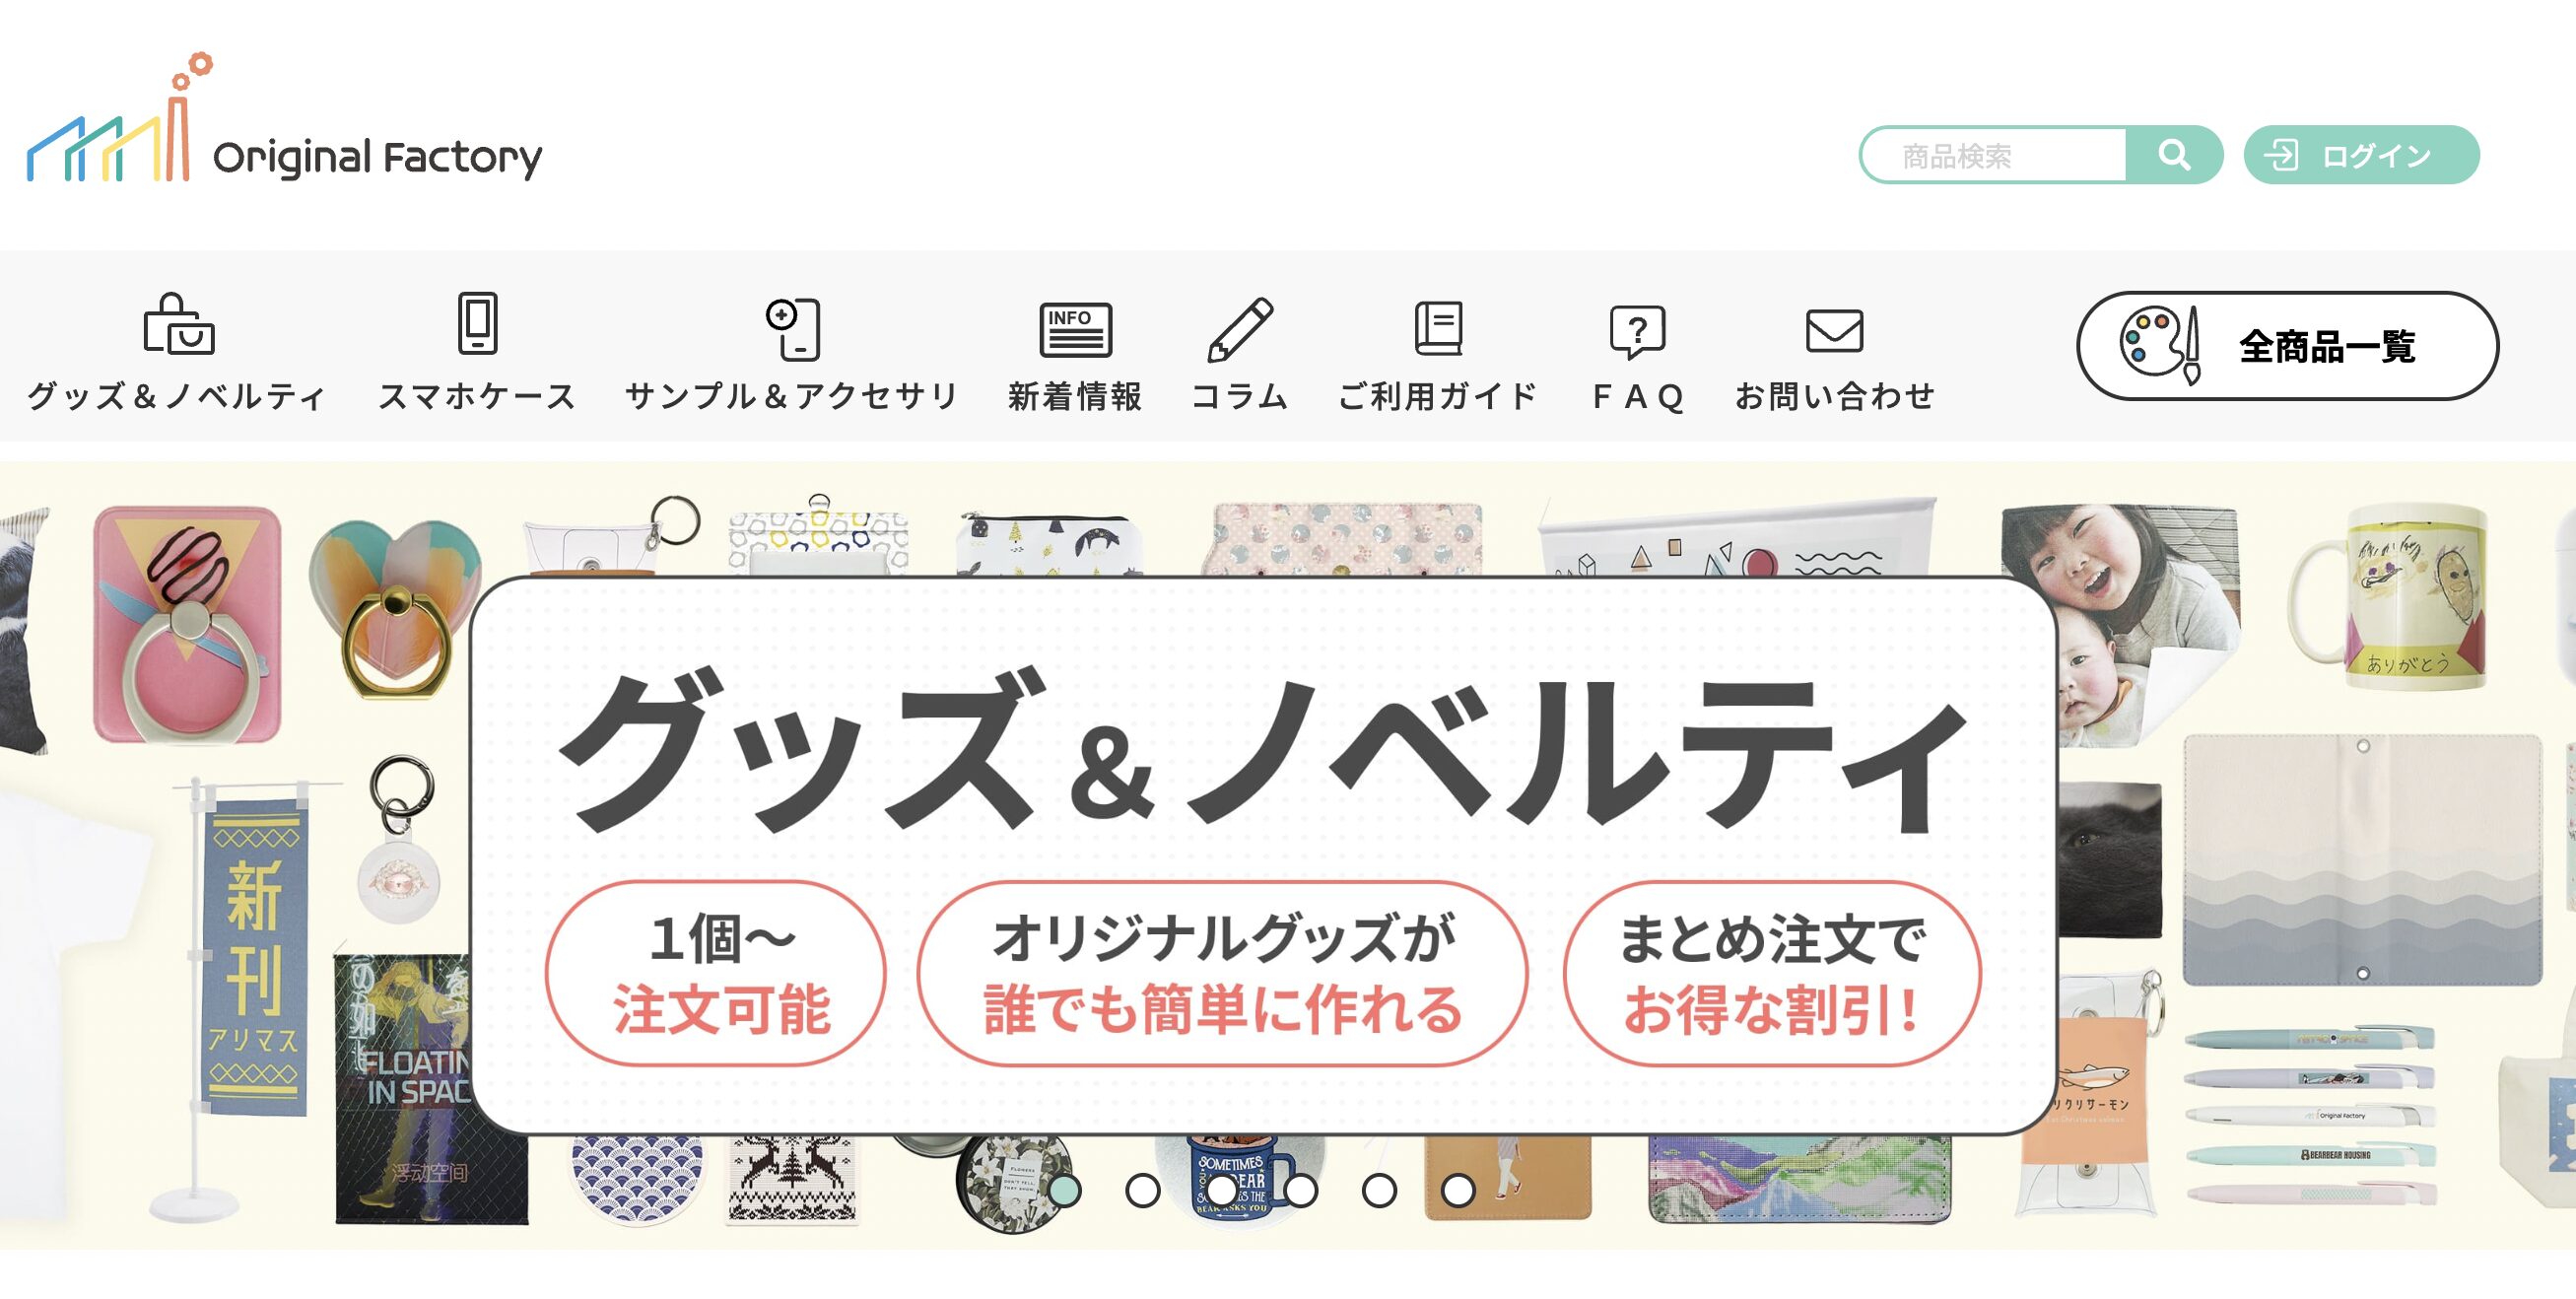Focus the 商品検索 search input field

click(x=1994, y=155)
